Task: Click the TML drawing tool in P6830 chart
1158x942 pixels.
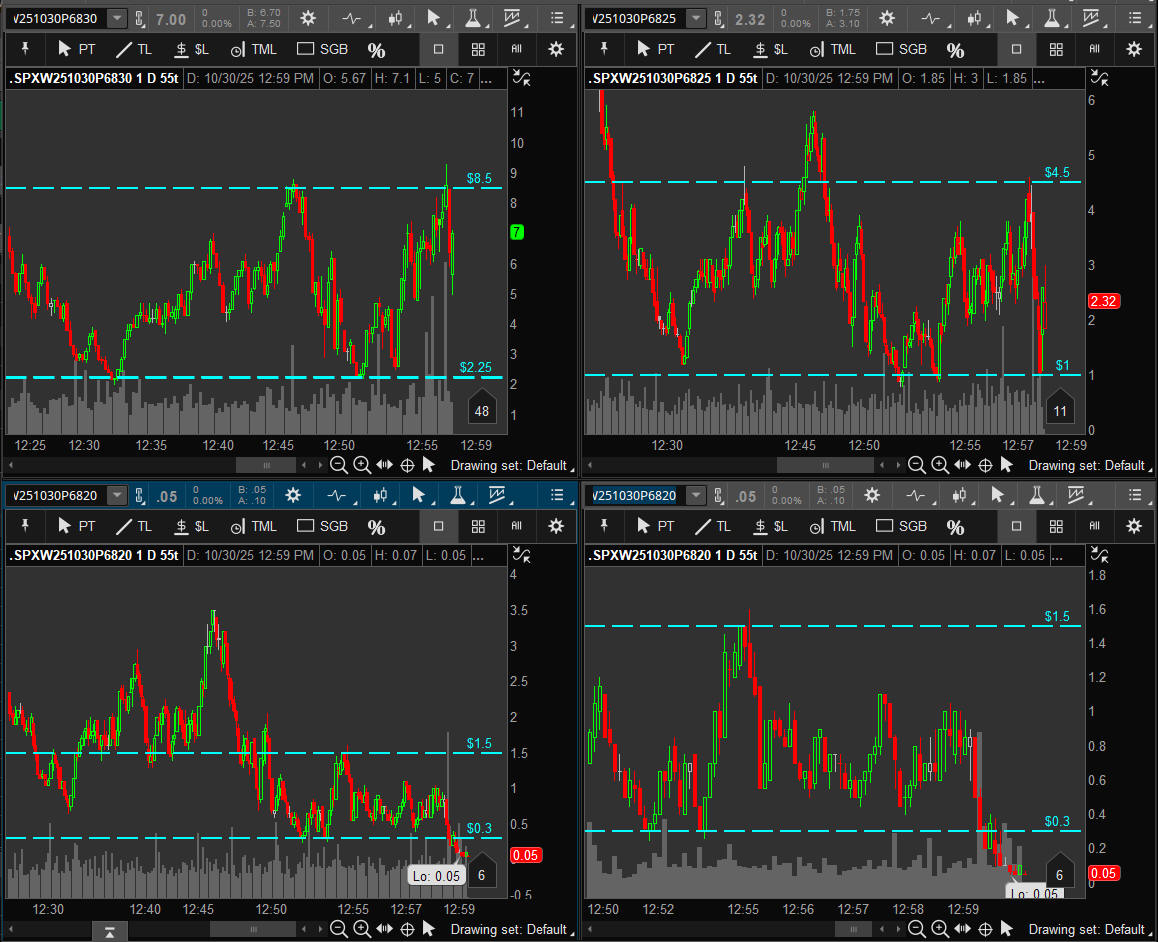Action: [x=253, y=50]
